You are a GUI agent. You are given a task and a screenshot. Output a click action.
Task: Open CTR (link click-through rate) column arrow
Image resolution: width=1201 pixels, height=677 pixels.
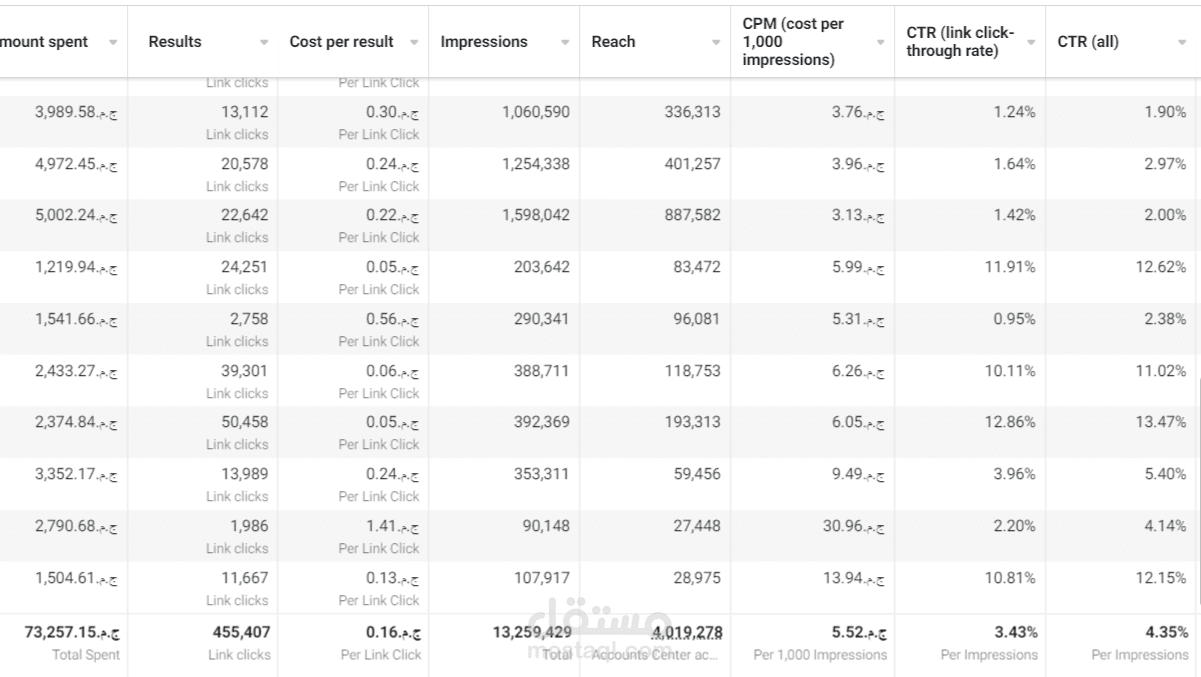tap(1031, 42)
